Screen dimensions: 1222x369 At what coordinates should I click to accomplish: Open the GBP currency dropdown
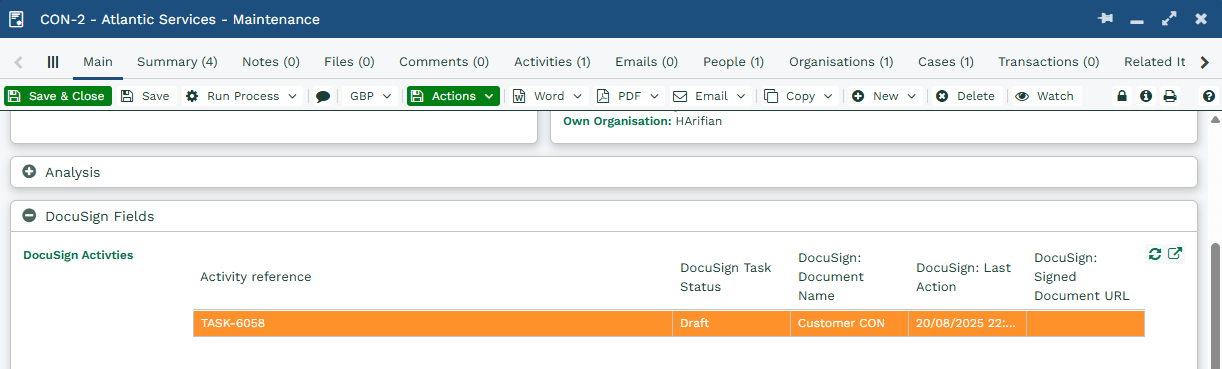370,96
